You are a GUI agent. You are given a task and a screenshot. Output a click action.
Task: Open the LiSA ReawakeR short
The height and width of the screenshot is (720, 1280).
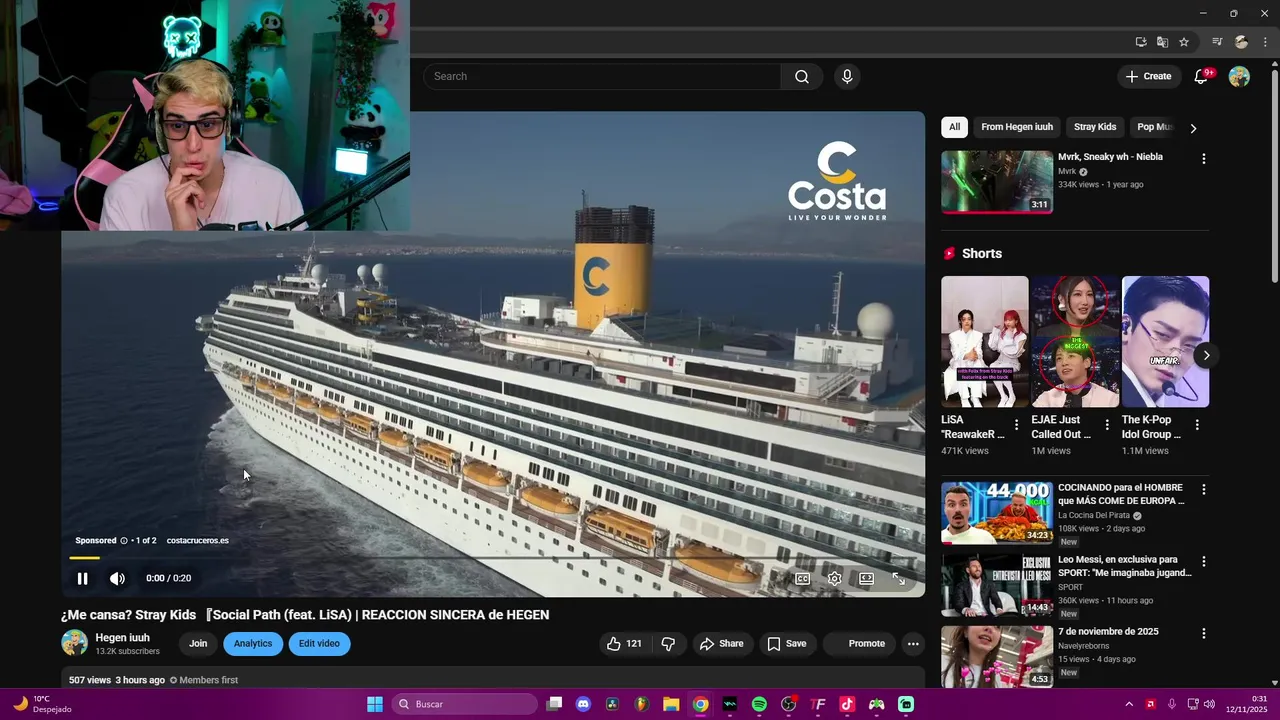pyautogui.click(x=984, y=342)
